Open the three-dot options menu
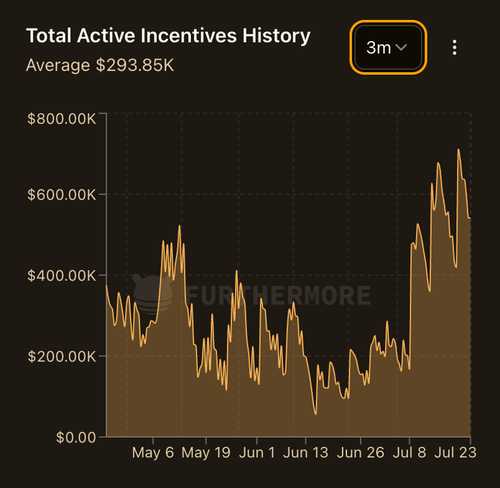 click(455, 48)
